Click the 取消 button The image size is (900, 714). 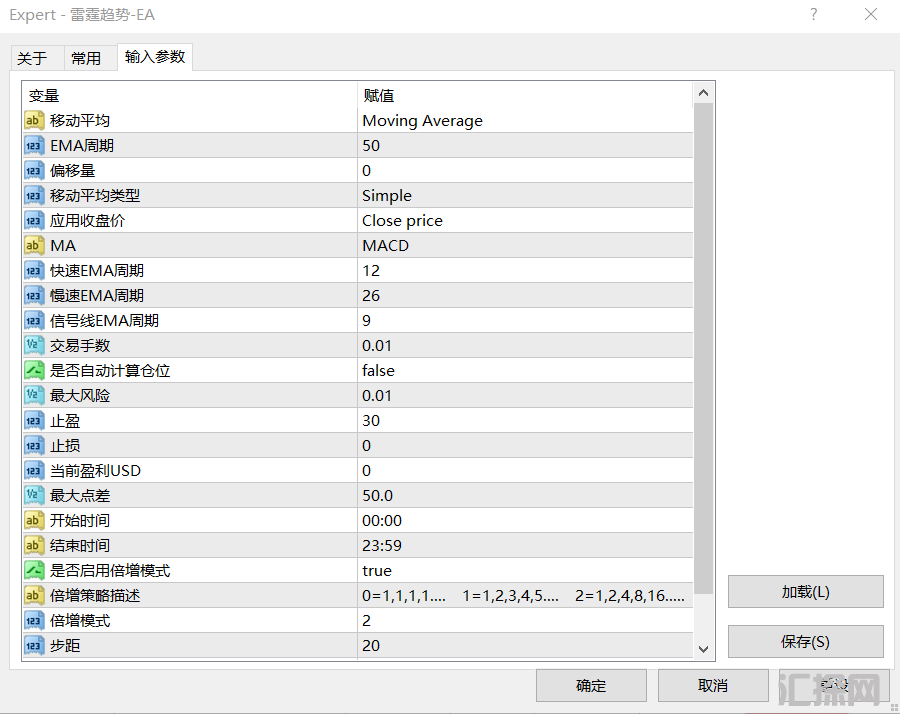tap(713, 685)
